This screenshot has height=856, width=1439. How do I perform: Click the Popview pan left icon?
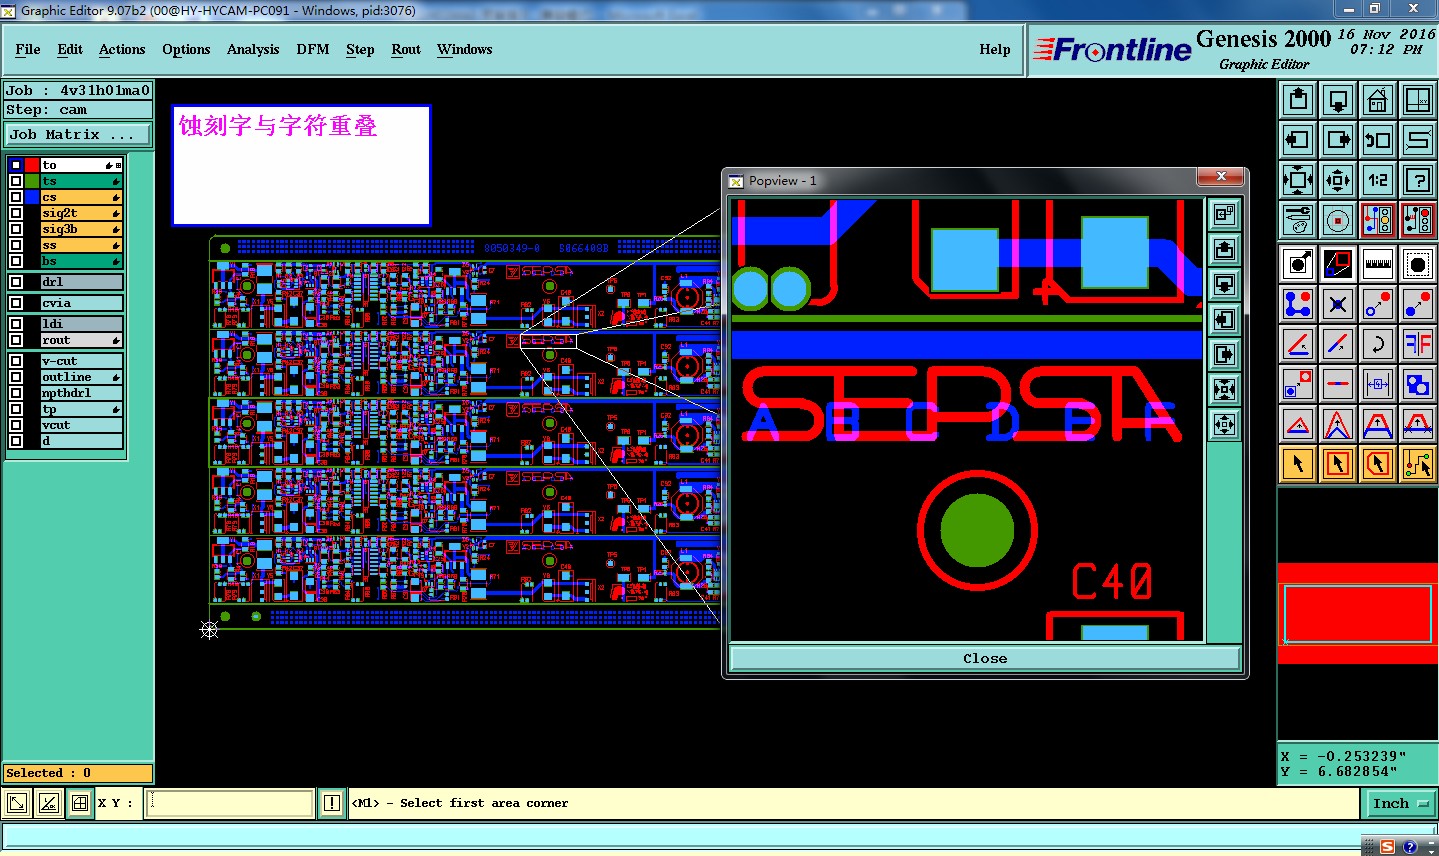pos(1225,319)
